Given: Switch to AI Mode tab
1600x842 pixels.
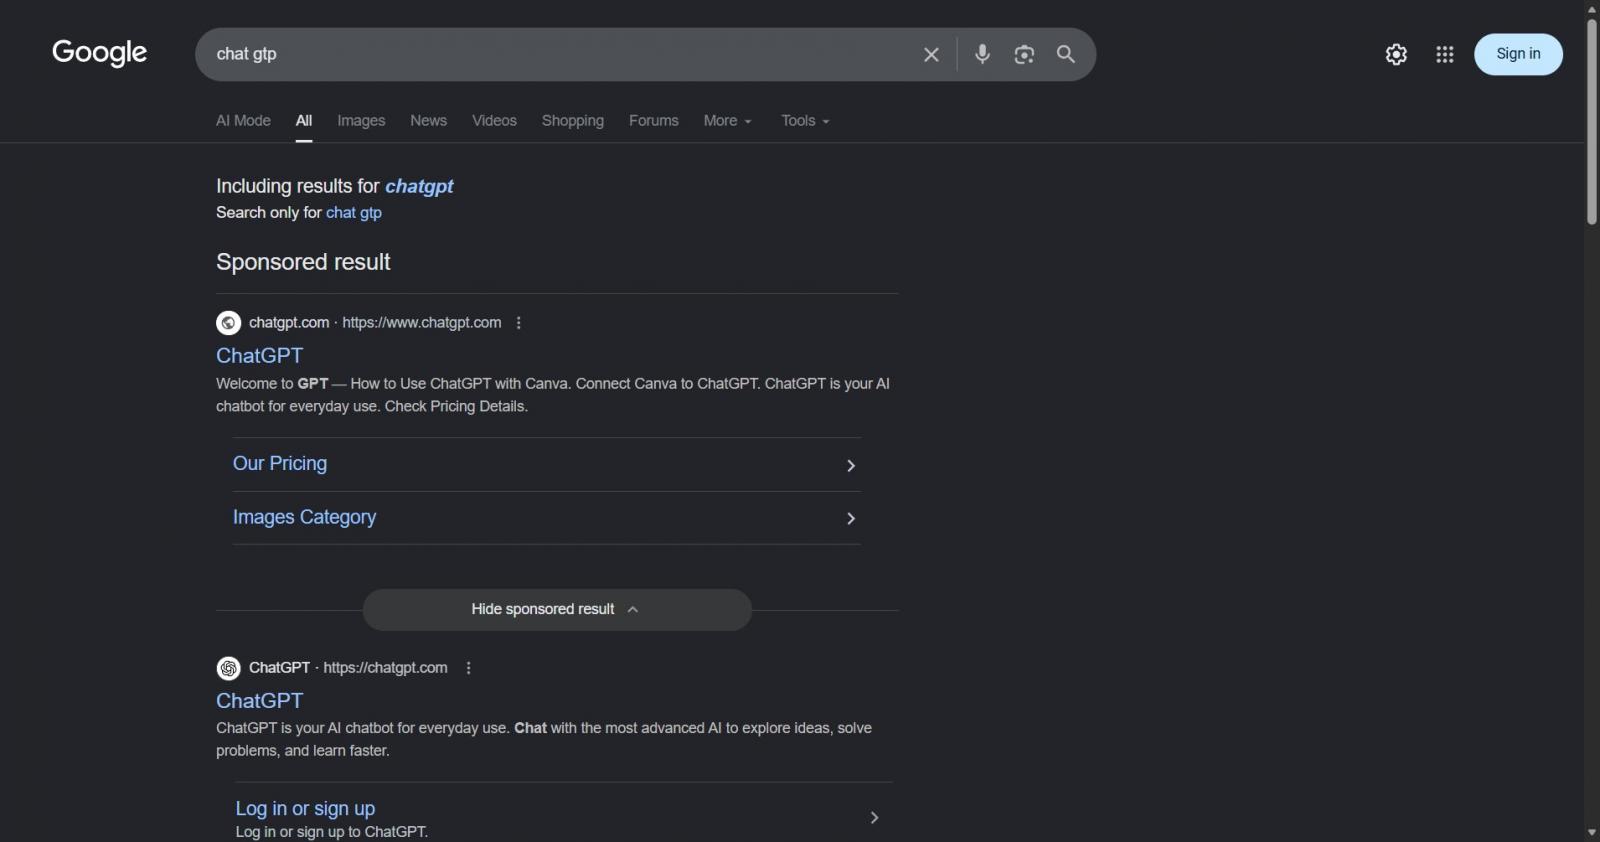Looking at the screenshot, I should coord(243,121).
